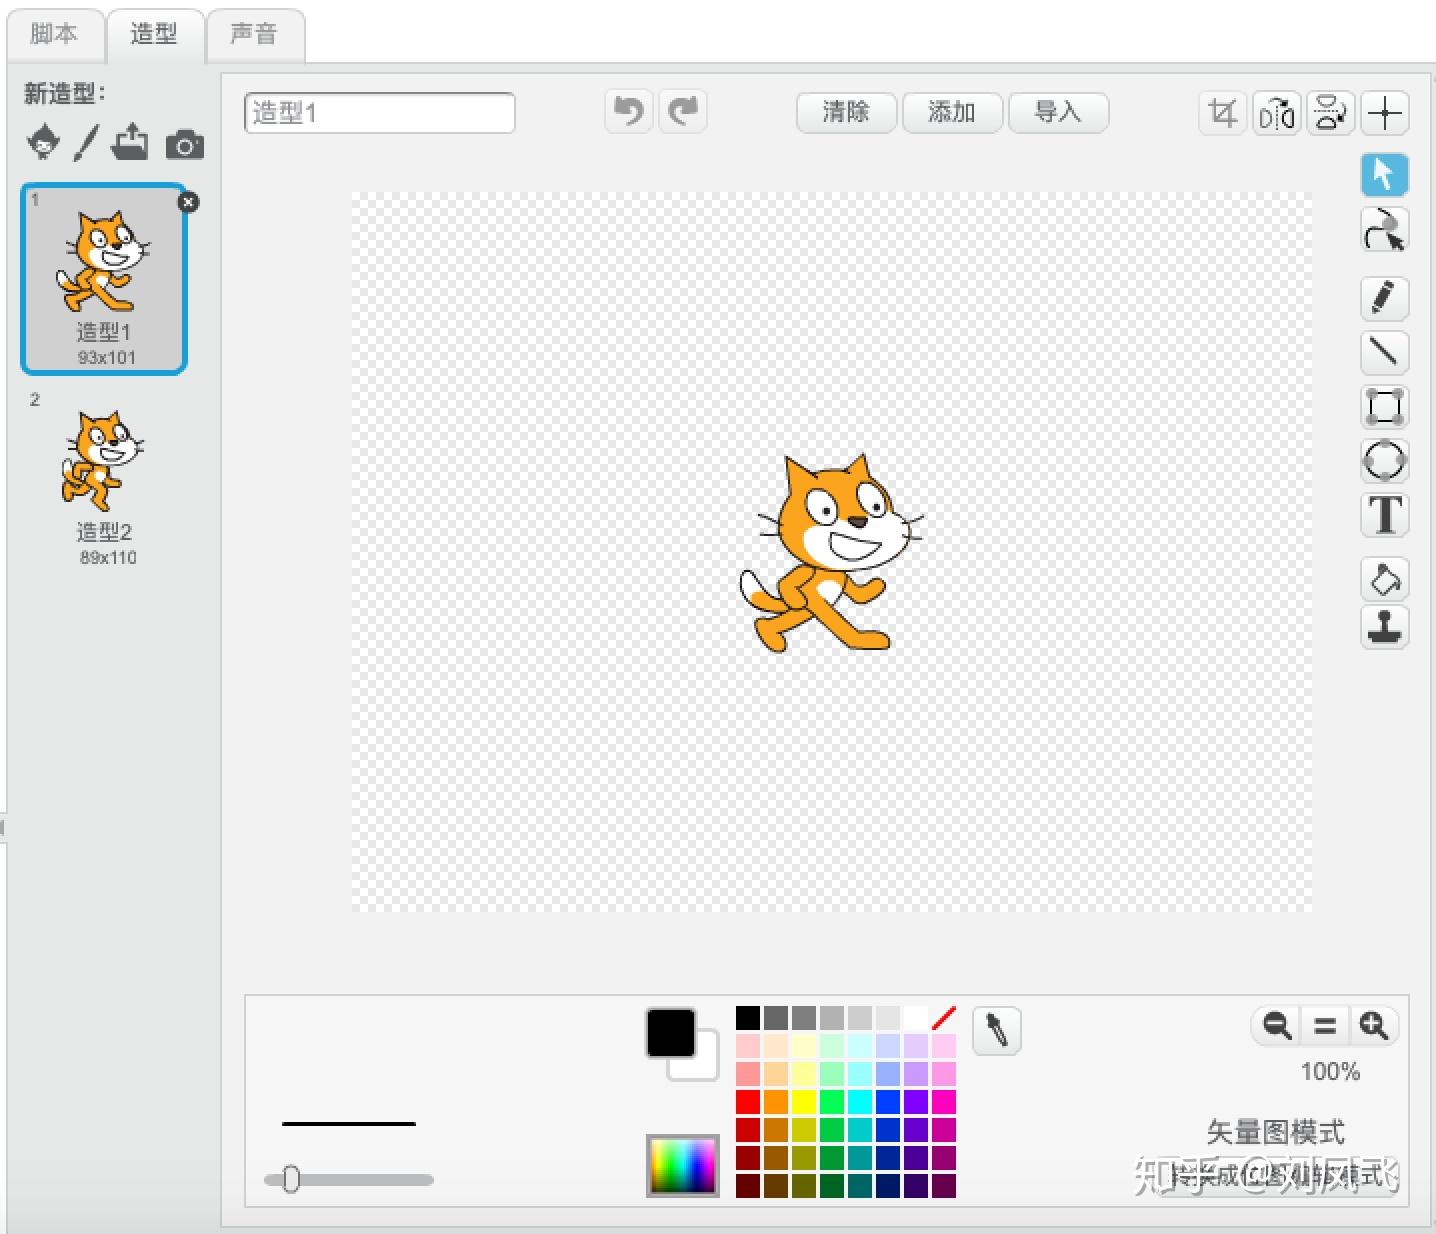Pick the cyan palette swatch

tap(860, 1102)
